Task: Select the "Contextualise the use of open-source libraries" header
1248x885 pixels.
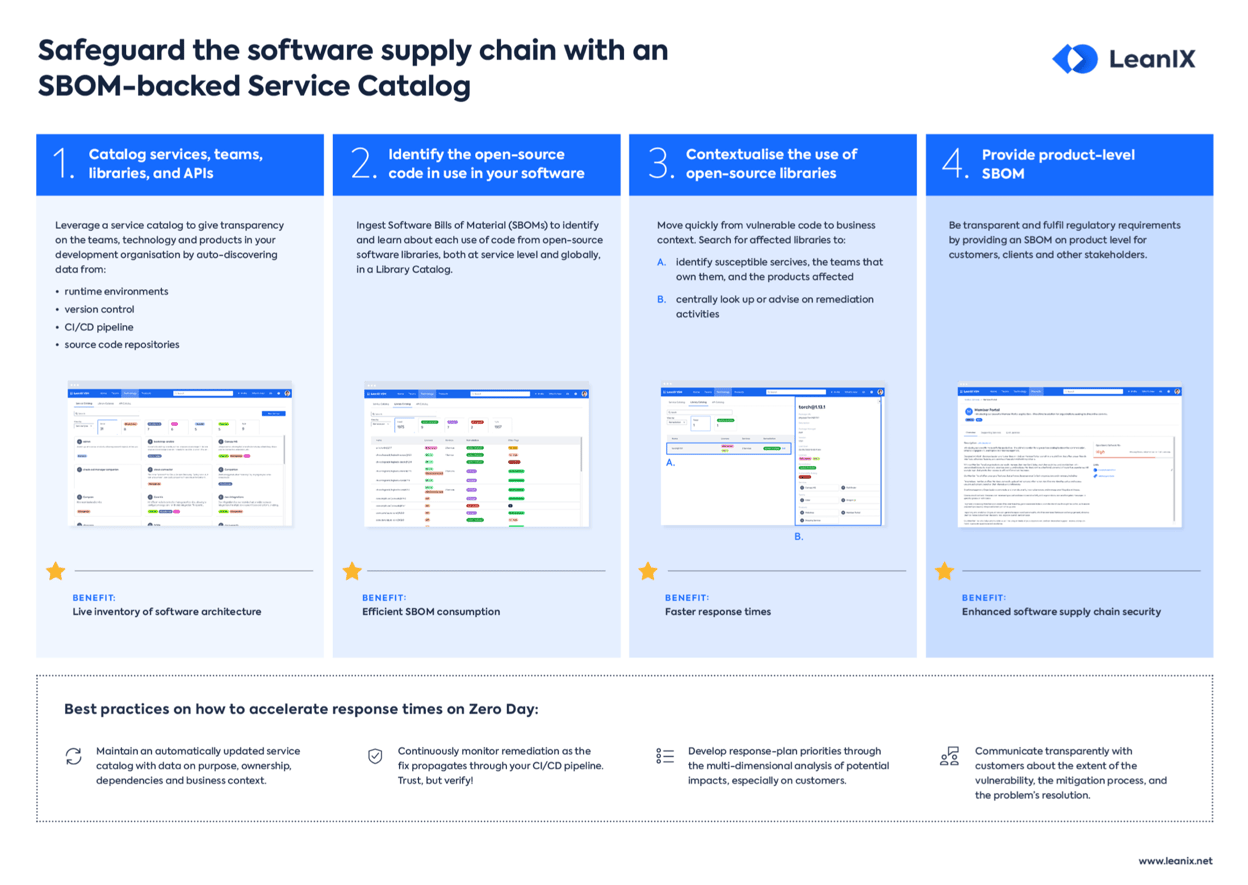Action: (x=771, y=164)
